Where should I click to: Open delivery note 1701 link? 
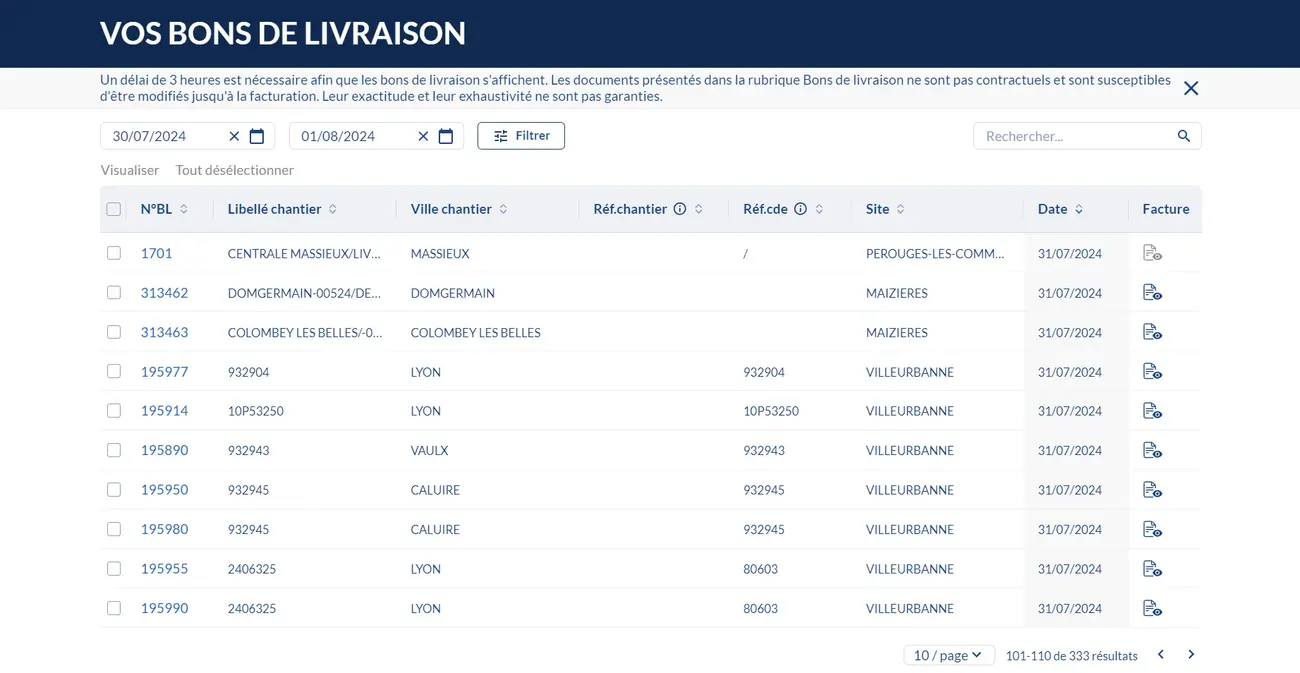click(156, 253)
